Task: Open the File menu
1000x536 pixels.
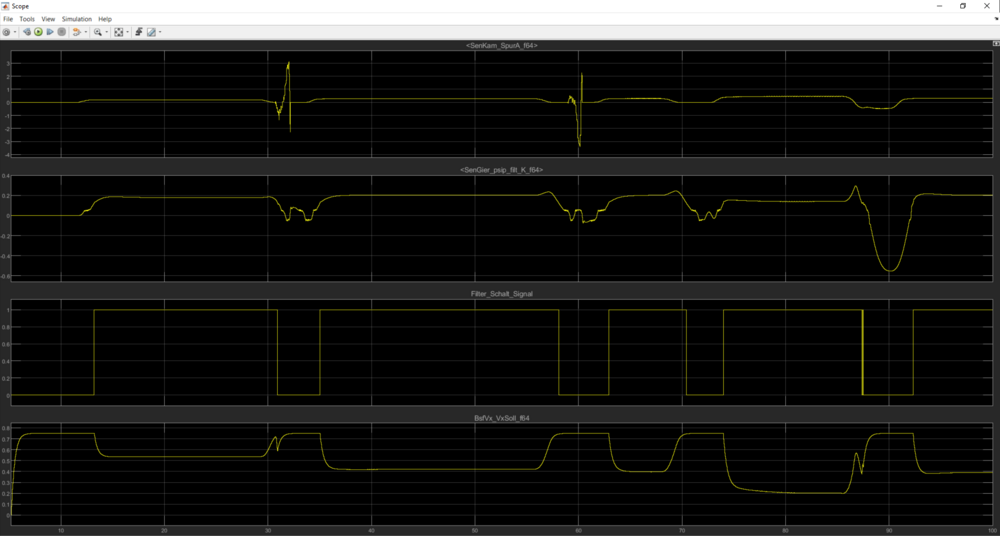Action: pos(9,19)
